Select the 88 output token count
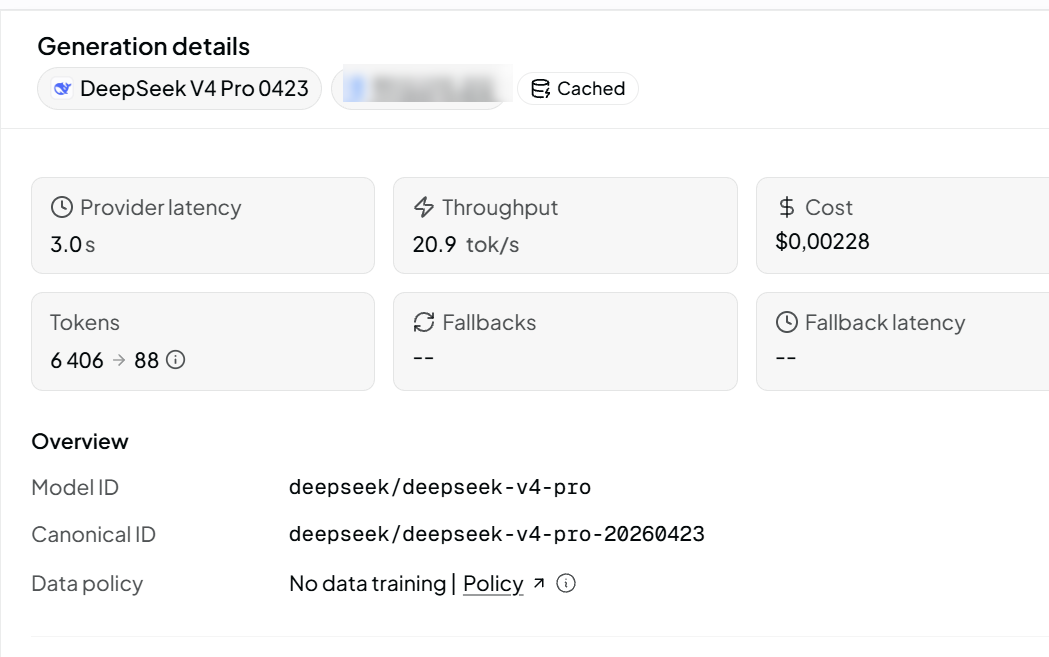 147,361
